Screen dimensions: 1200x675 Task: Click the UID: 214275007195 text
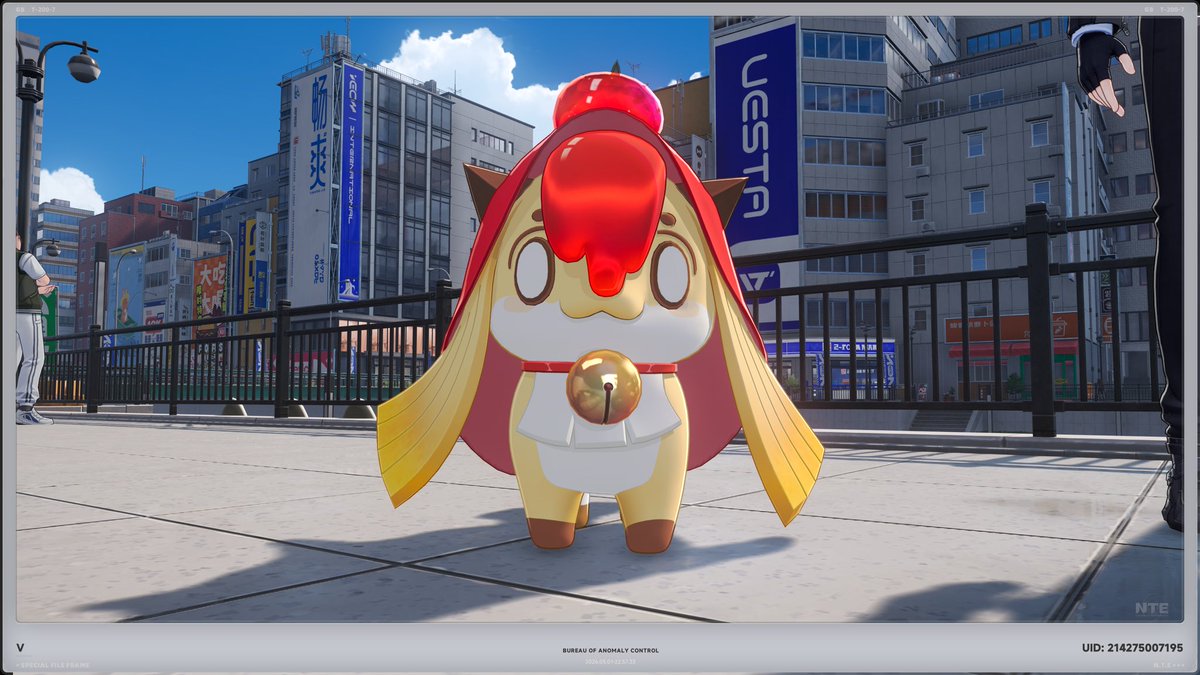click(1132, 648)
